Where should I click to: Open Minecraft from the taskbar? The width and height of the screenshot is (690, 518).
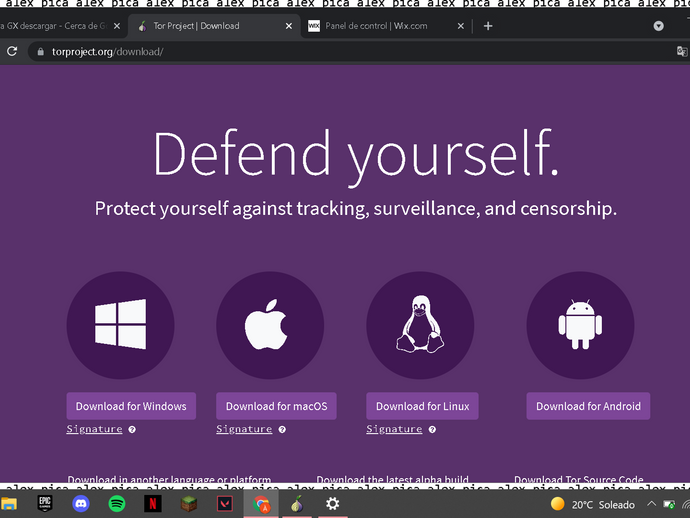[x=189, y=504]
